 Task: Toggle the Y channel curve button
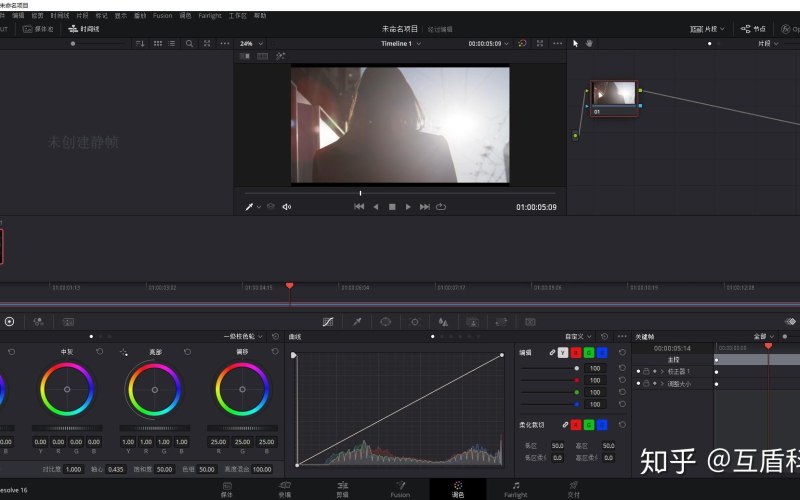563,353
